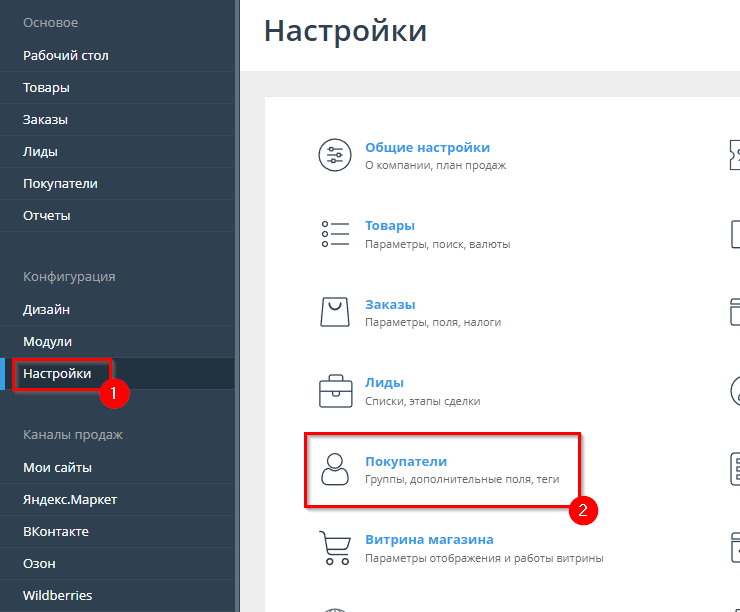Click the shopping cart icon for Витрина магазина
740x612 pixels.
click(x=335, y=548)
